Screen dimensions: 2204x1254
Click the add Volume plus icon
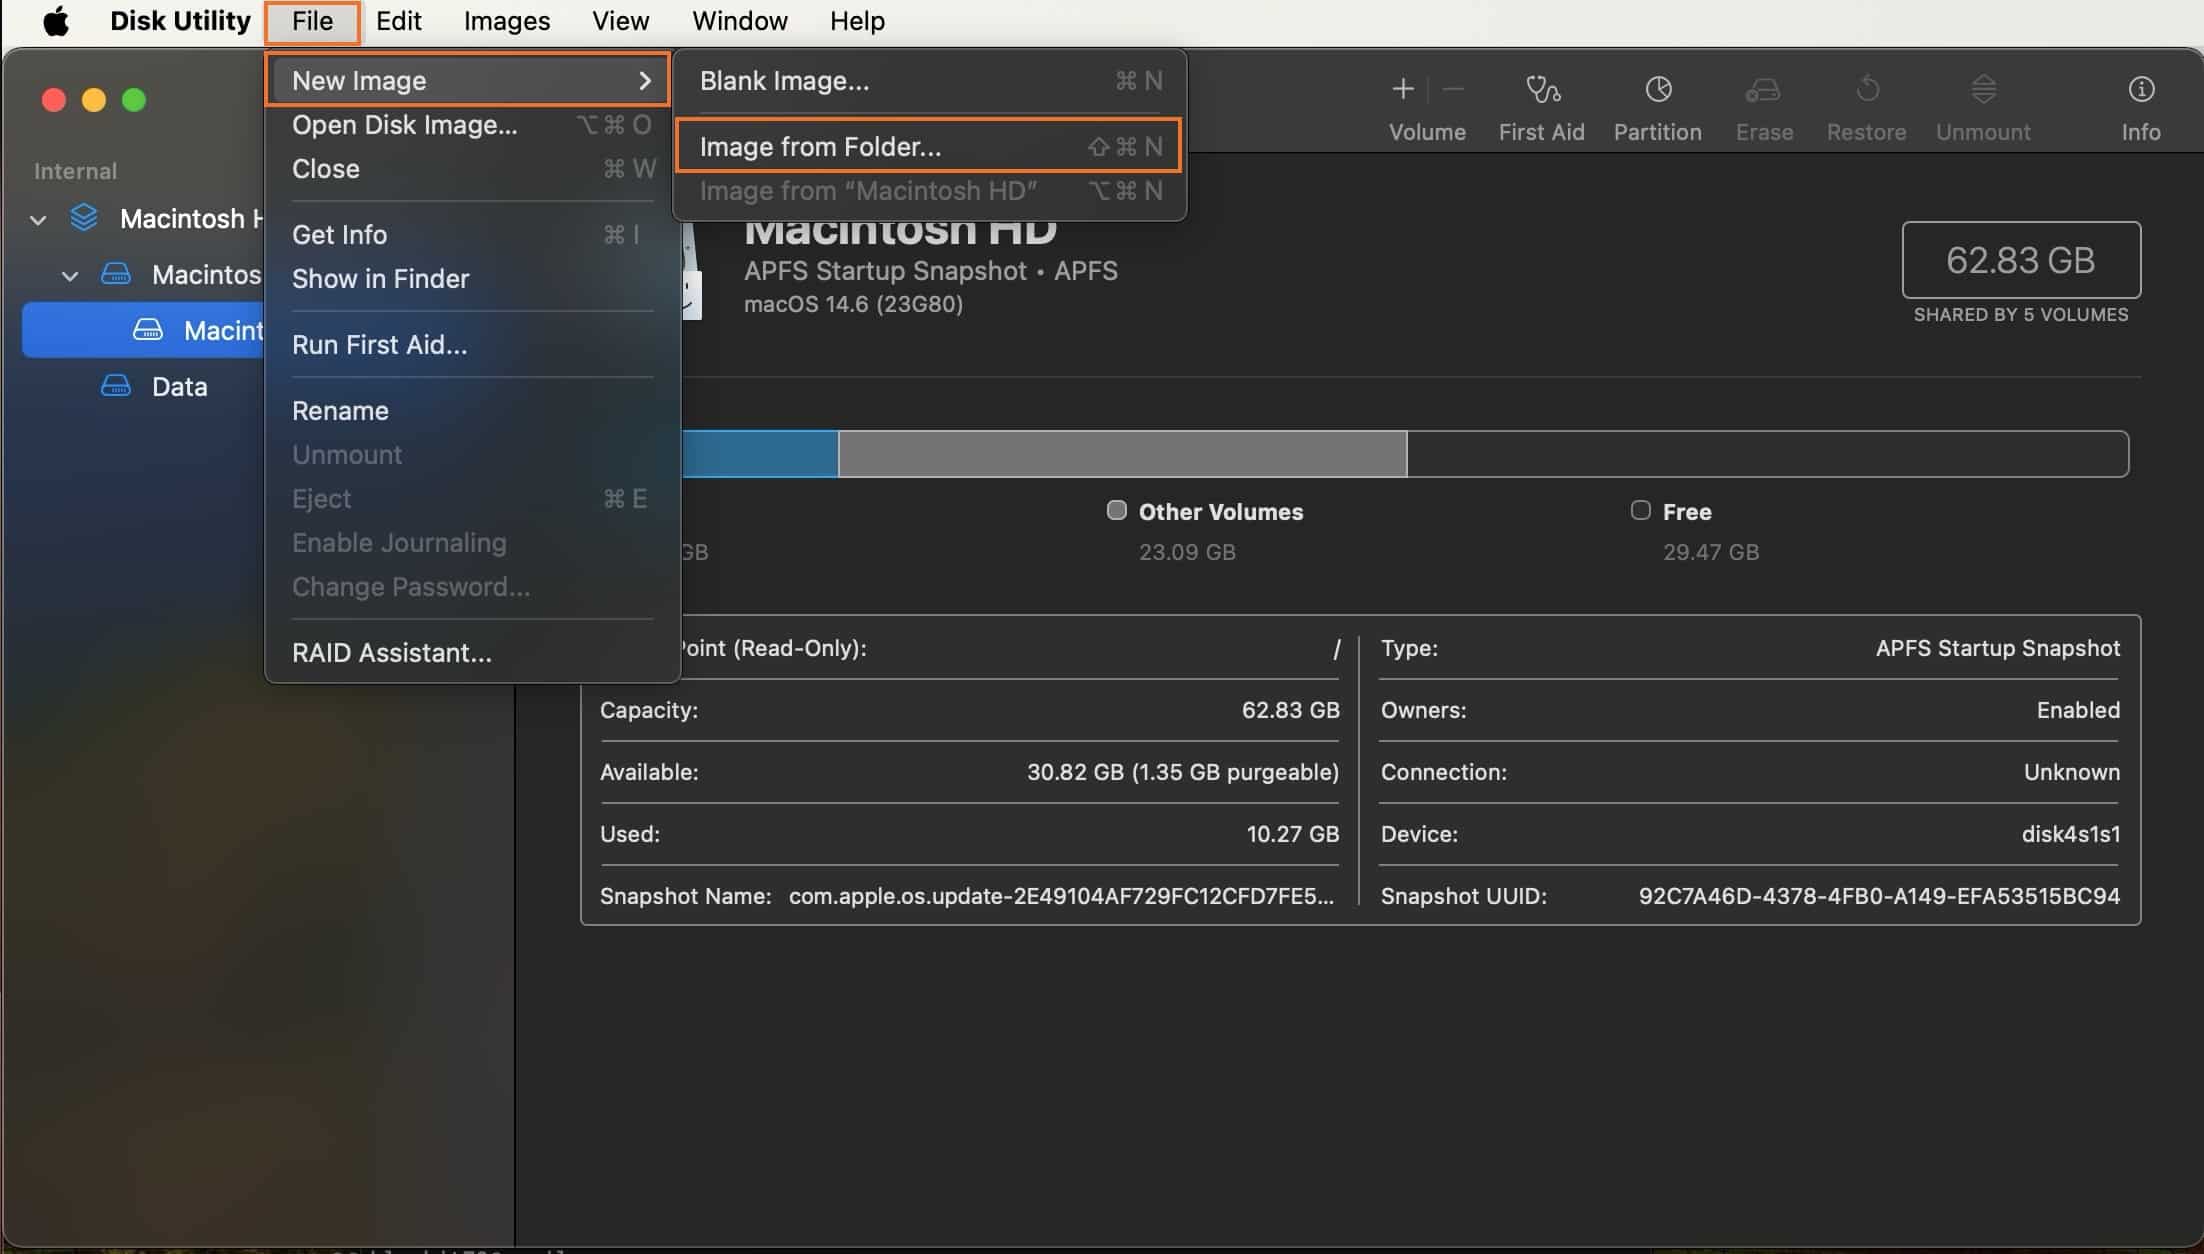click(1403, 89)
